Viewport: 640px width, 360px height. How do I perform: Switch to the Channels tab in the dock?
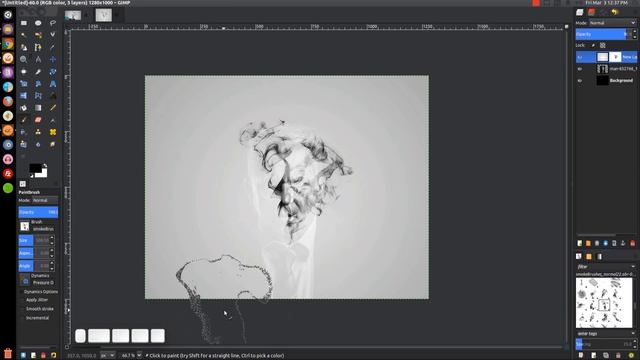pyautogui.click(x=591, y=12)
